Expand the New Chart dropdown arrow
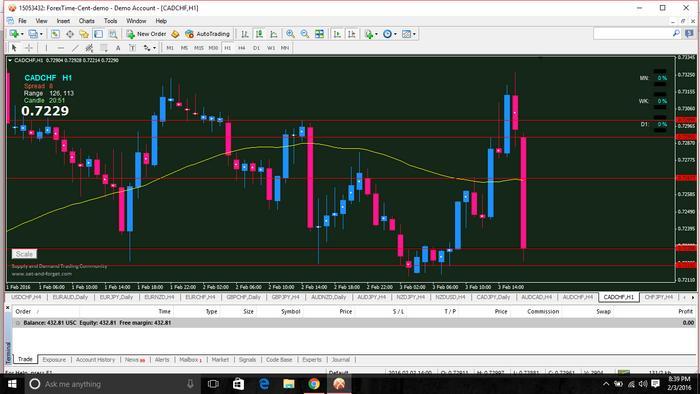This screenshot has height=394, width=700. [22, 34]
